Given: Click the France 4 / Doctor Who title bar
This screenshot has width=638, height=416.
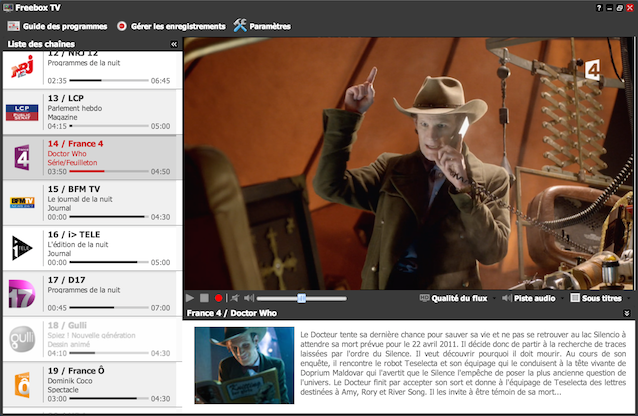Looking at the screenshot, I should [x=408, y=313].
